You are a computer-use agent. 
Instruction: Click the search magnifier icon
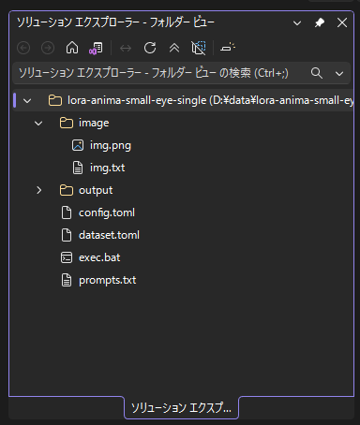[316, 73]
